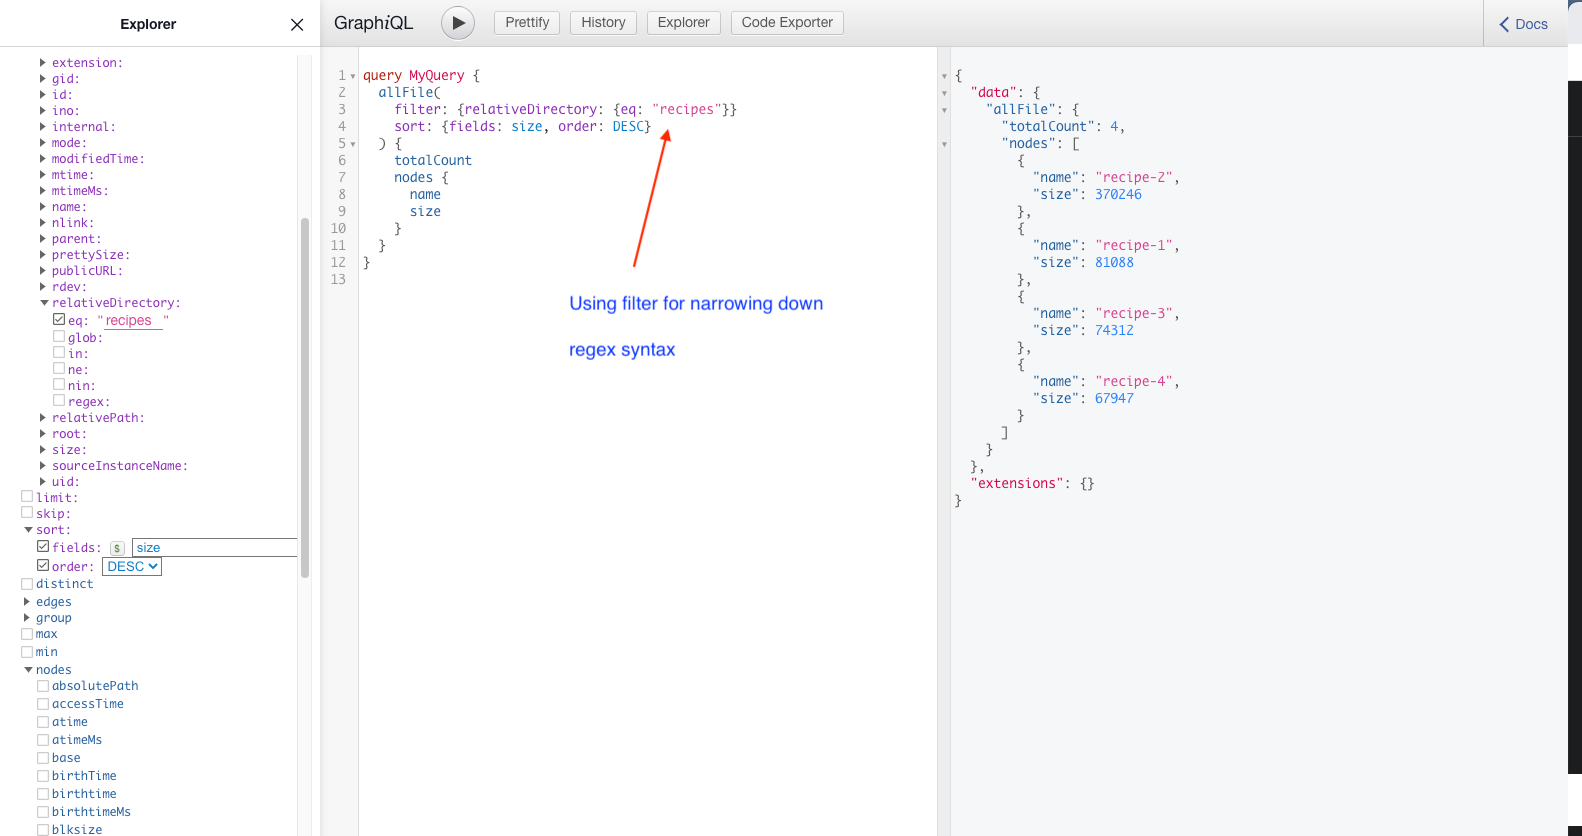Check the birthTime node field

pyautogui.click(x=43, y=775)
